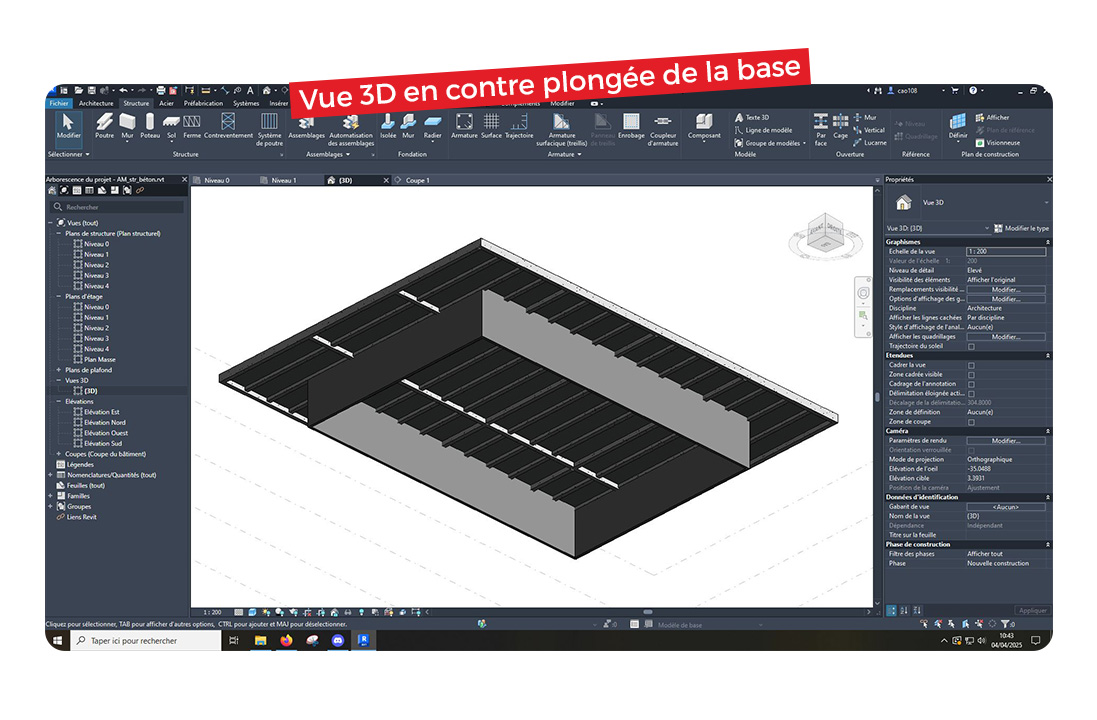
Task: Click Modifier le type button
Action: (1021, 228)
